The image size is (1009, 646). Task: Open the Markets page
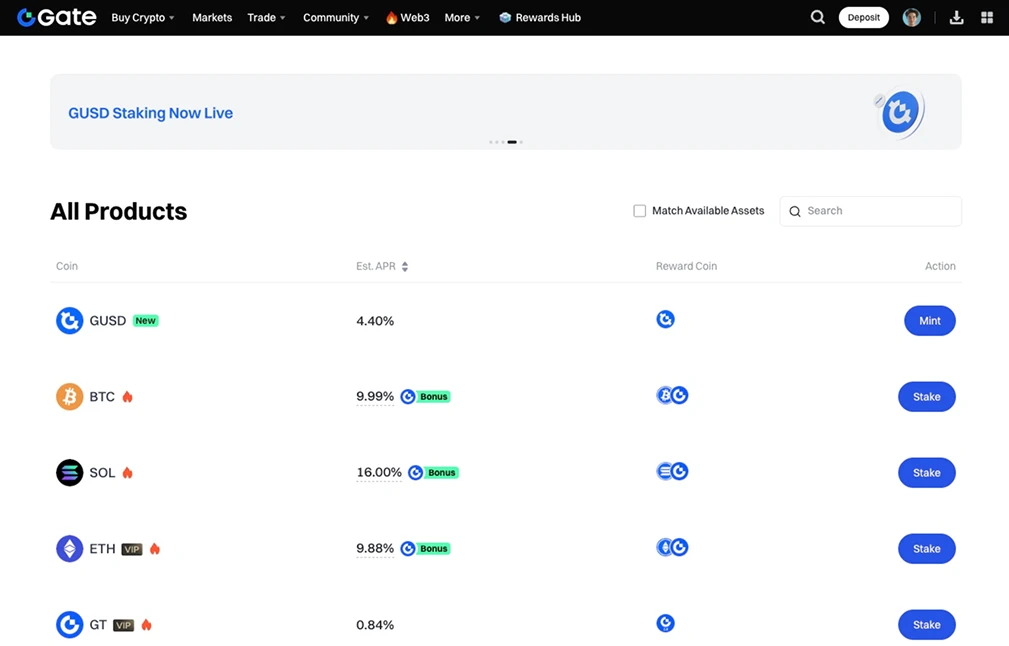pyautogui.click(x=212, y=17)
